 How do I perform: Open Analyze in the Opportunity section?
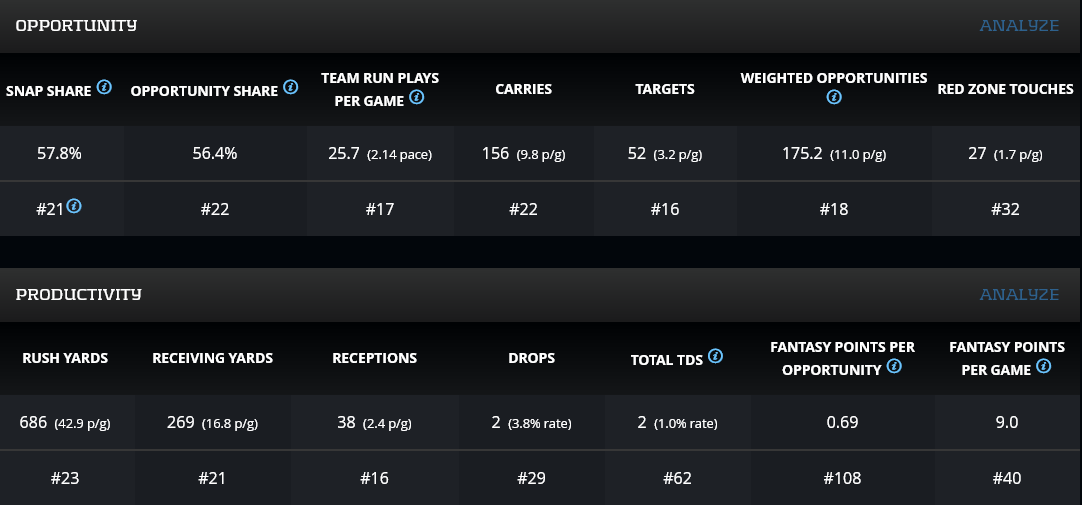tap(1019, 25)
